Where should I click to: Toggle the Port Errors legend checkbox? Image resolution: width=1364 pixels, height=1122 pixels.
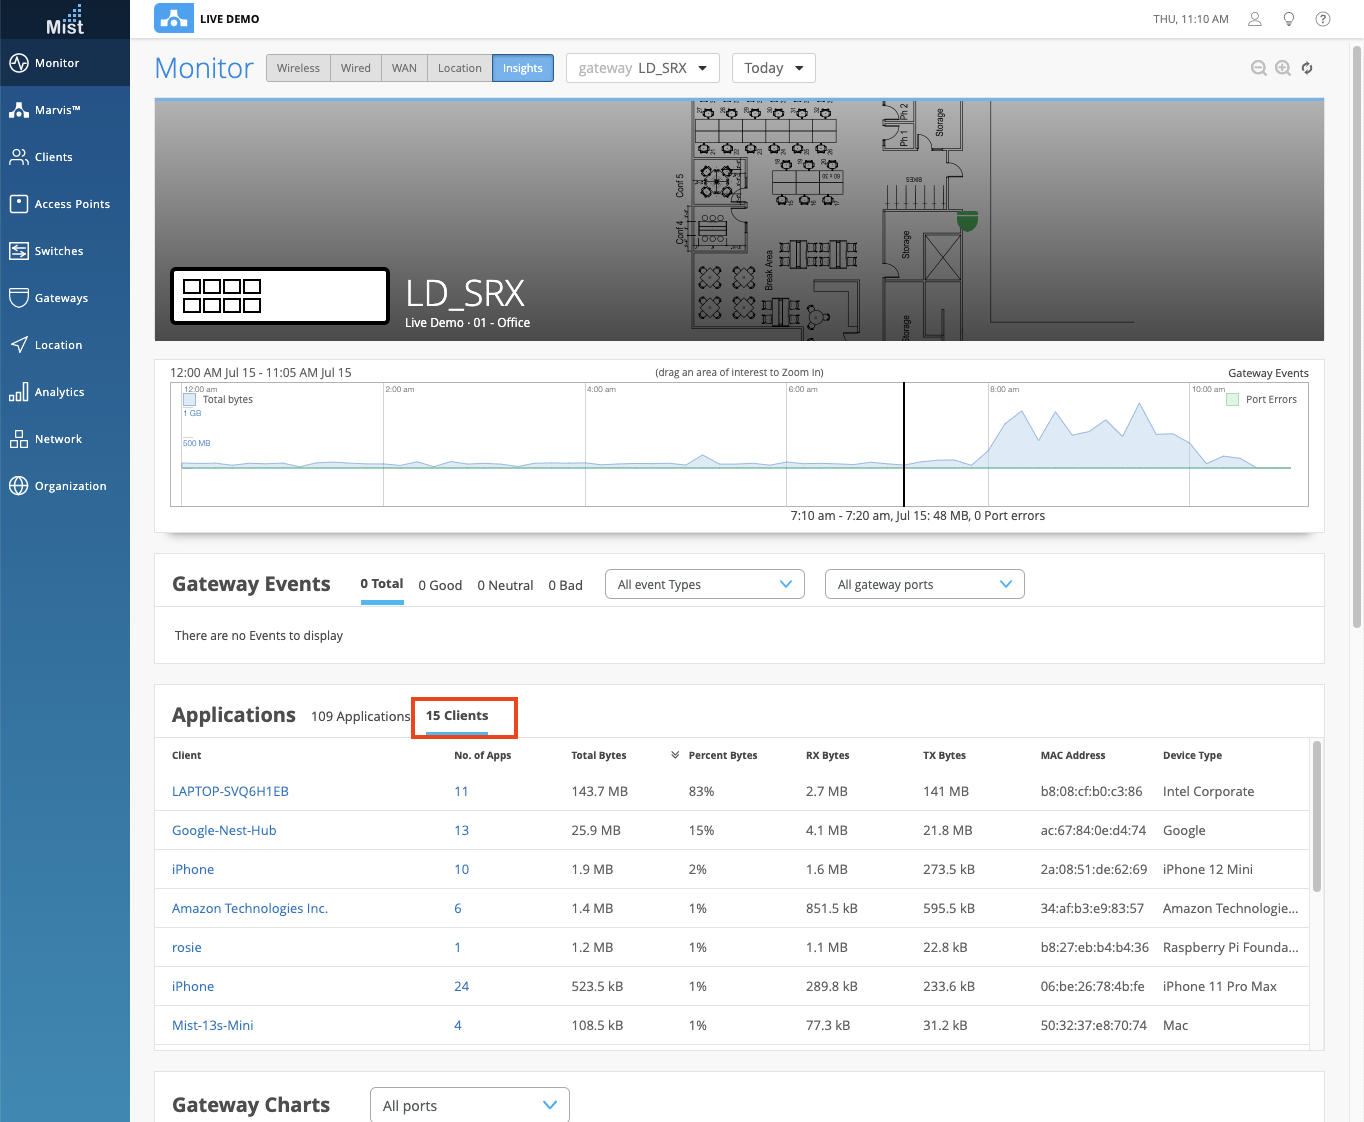click(x=1233, y=399)
